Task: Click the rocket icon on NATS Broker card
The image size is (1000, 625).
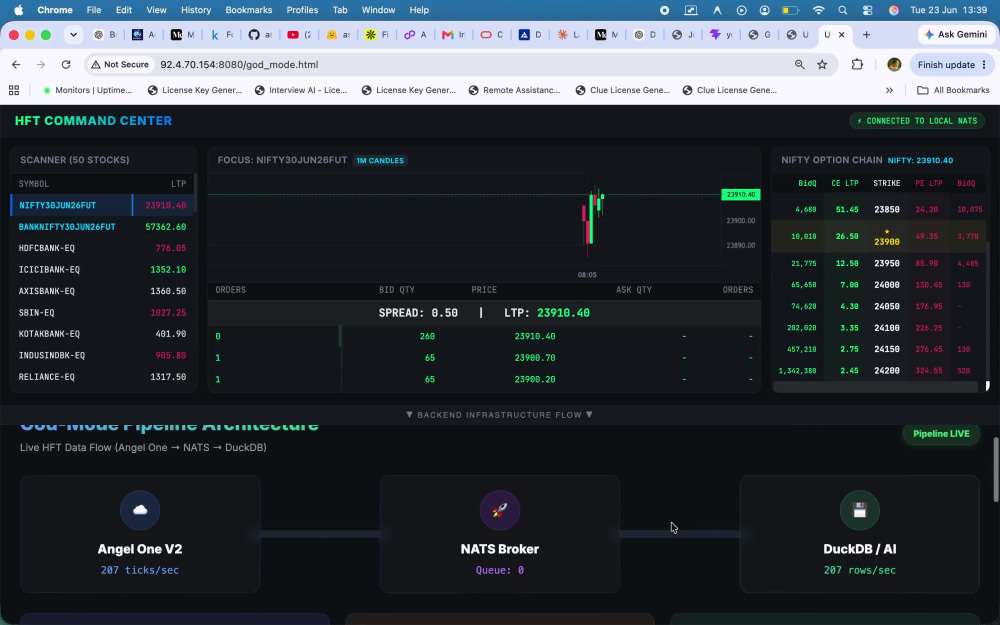Action: pyautogui.click(x=499, y=510)
